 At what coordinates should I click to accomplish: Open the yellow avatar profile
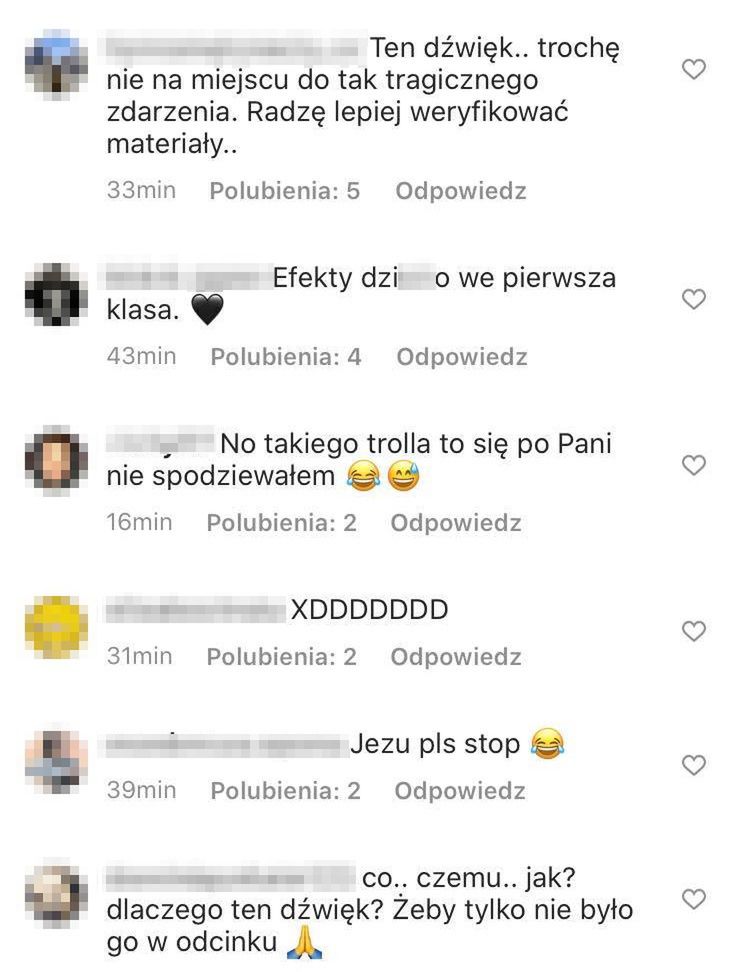(56, 627)
